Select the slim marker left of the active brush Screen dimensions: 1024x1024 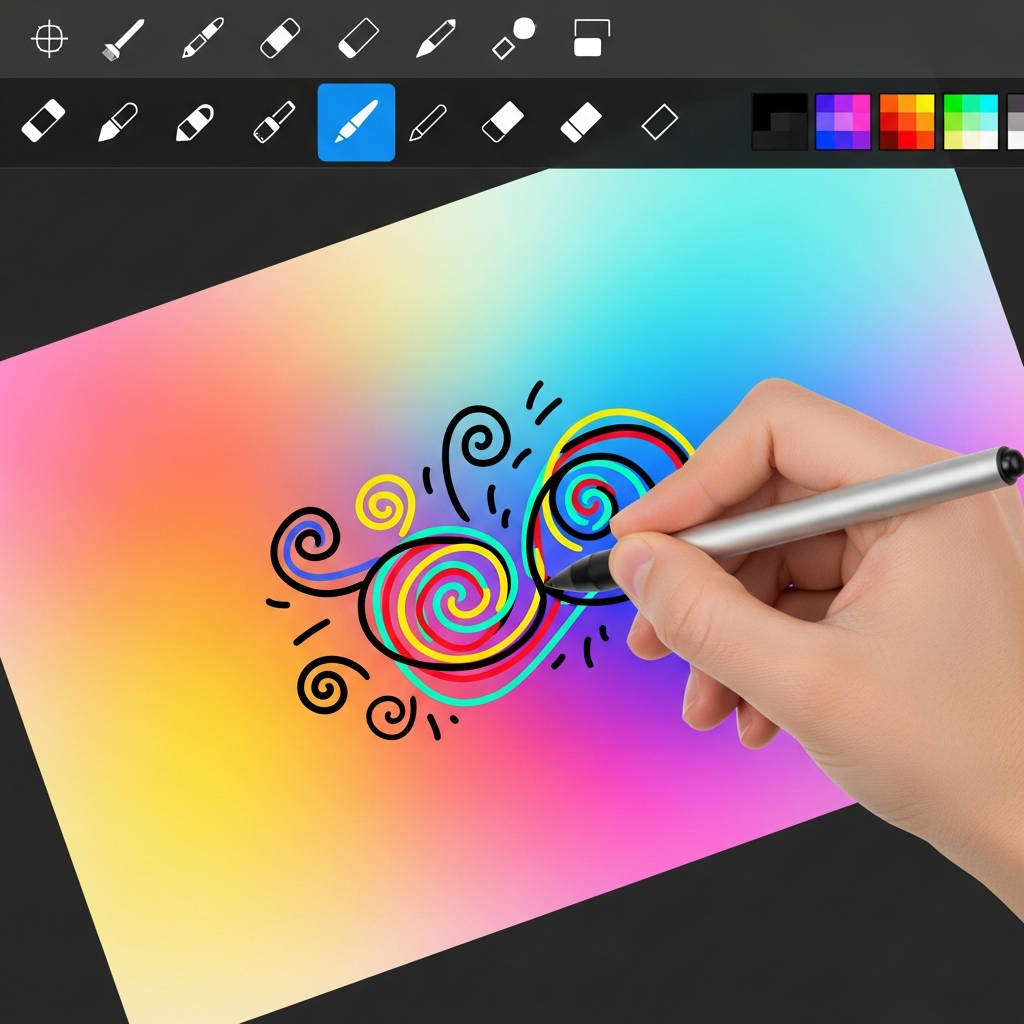274,122
